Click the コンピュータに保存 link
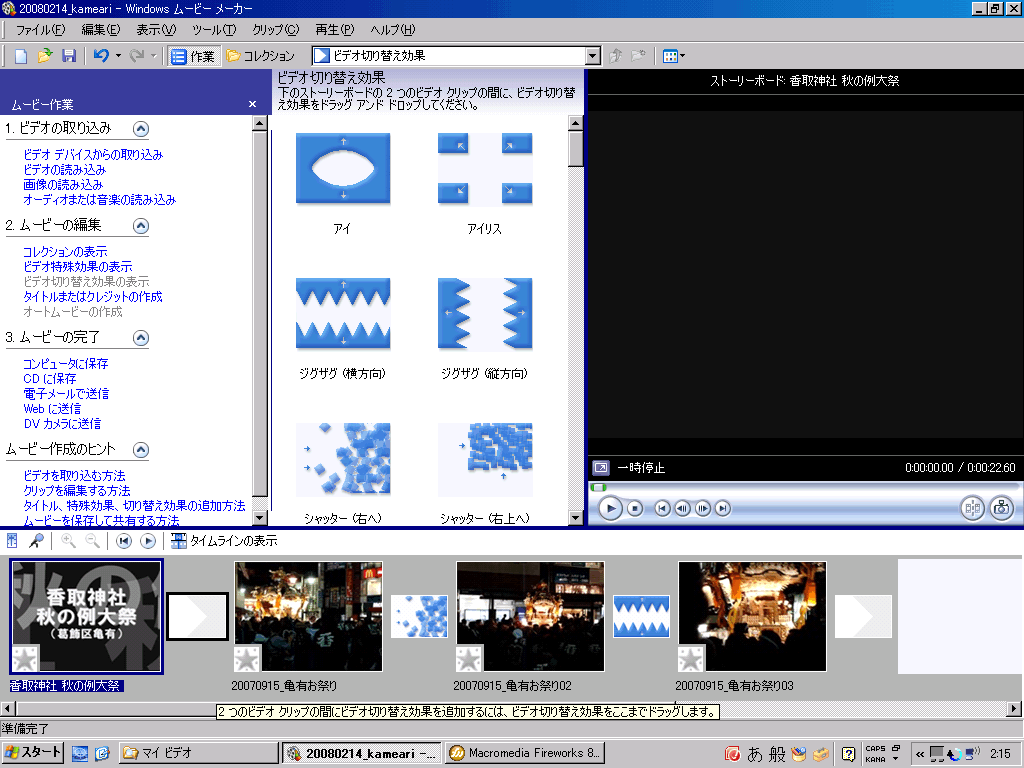The image size is (1024, 768). [x=66, y=364]
